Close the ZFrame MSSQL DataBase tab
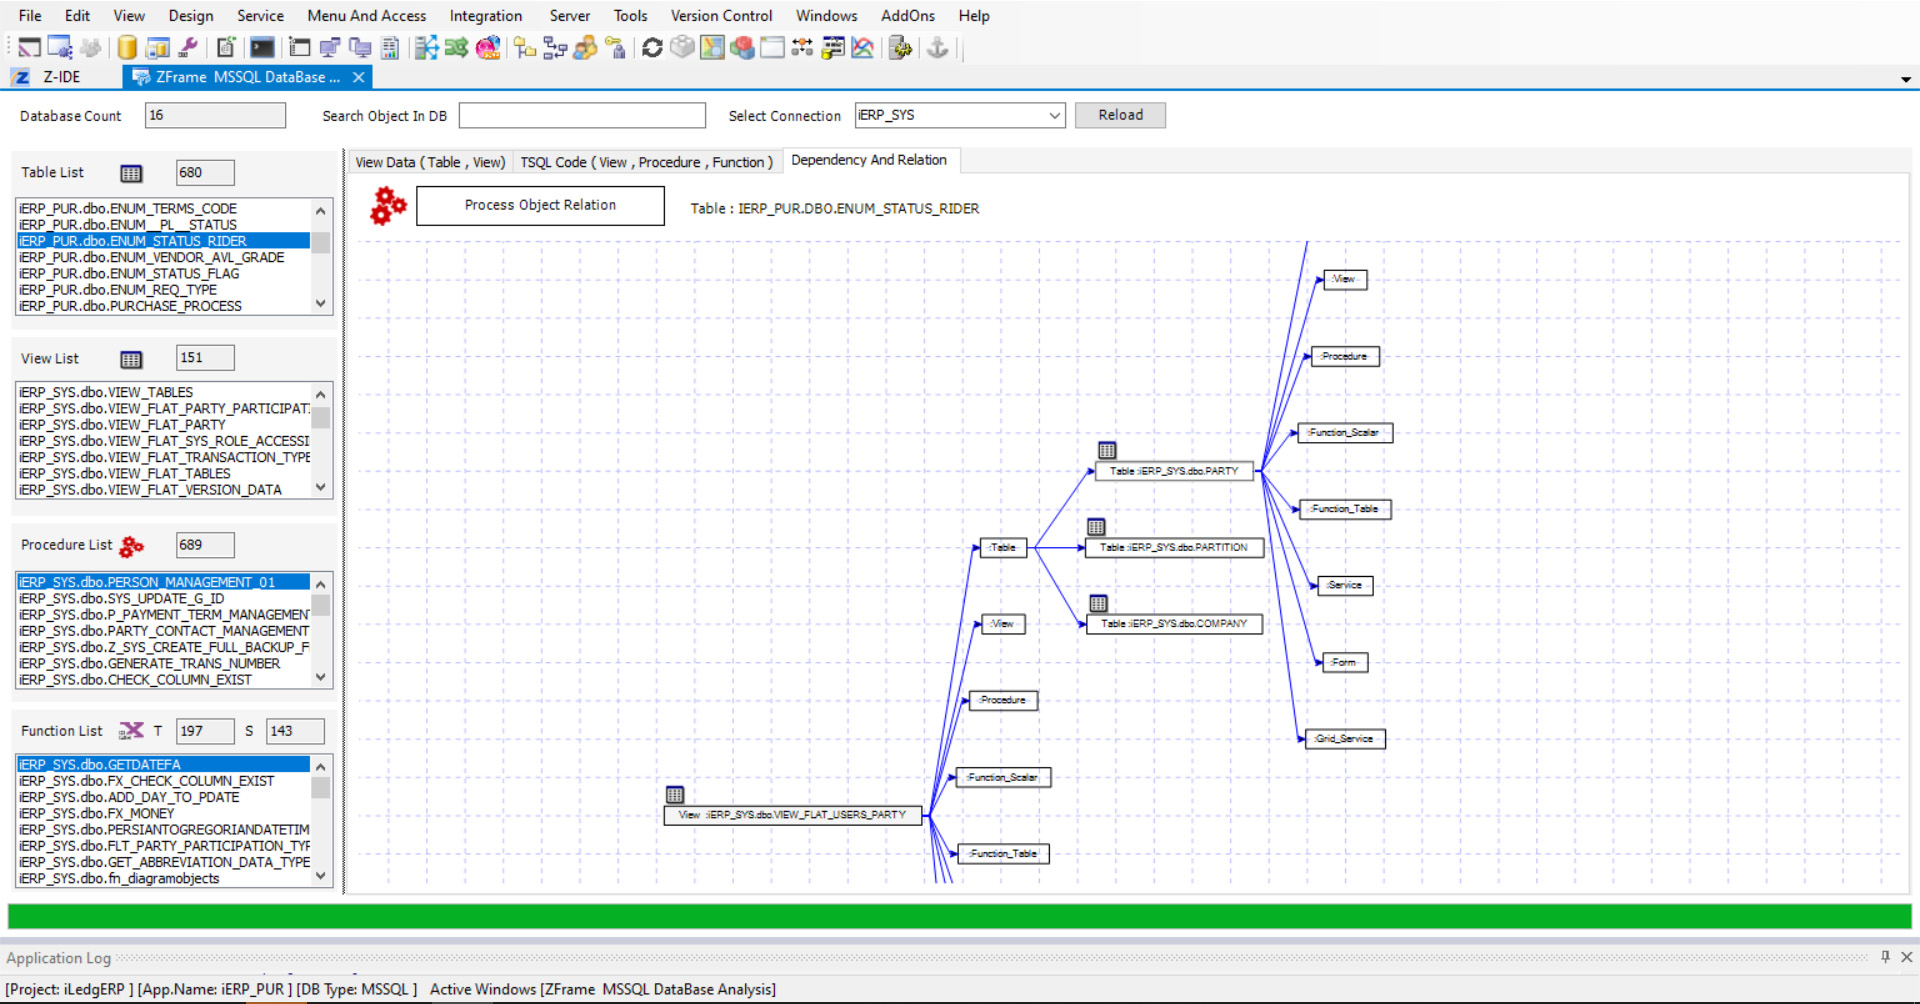Image resolution: width=1920 pixels, height=1004 pixels. click(x=358, y=77)
